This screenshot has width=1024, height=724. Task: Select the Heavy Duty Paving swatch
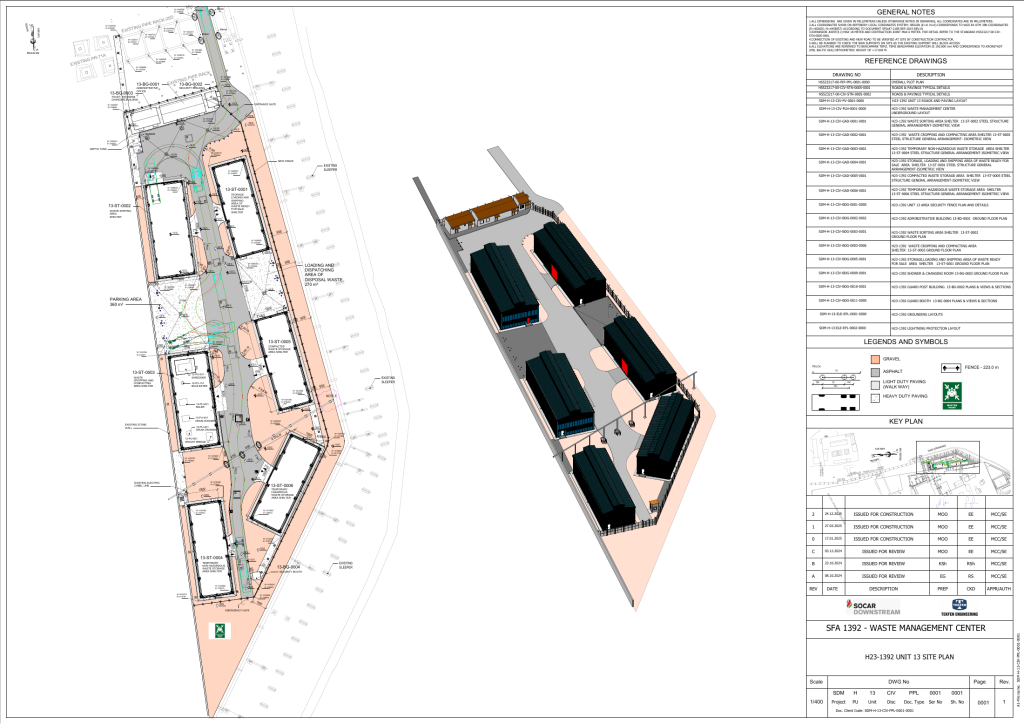pyautogui.click(x=875, y=398)
